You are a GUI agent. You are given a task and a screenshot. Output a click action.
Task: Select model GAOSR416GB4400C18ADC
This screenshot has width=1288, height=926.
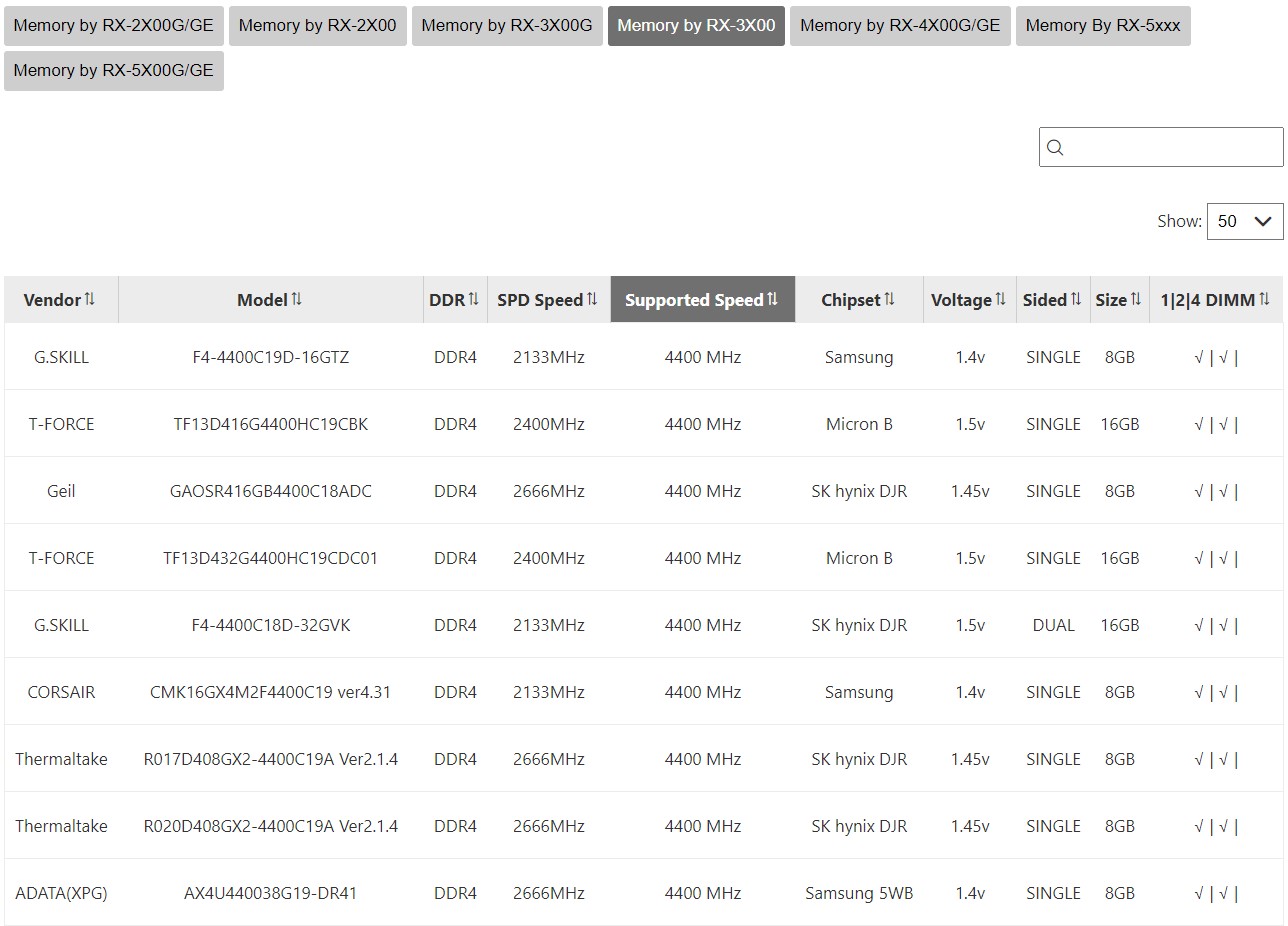[271, 491]
